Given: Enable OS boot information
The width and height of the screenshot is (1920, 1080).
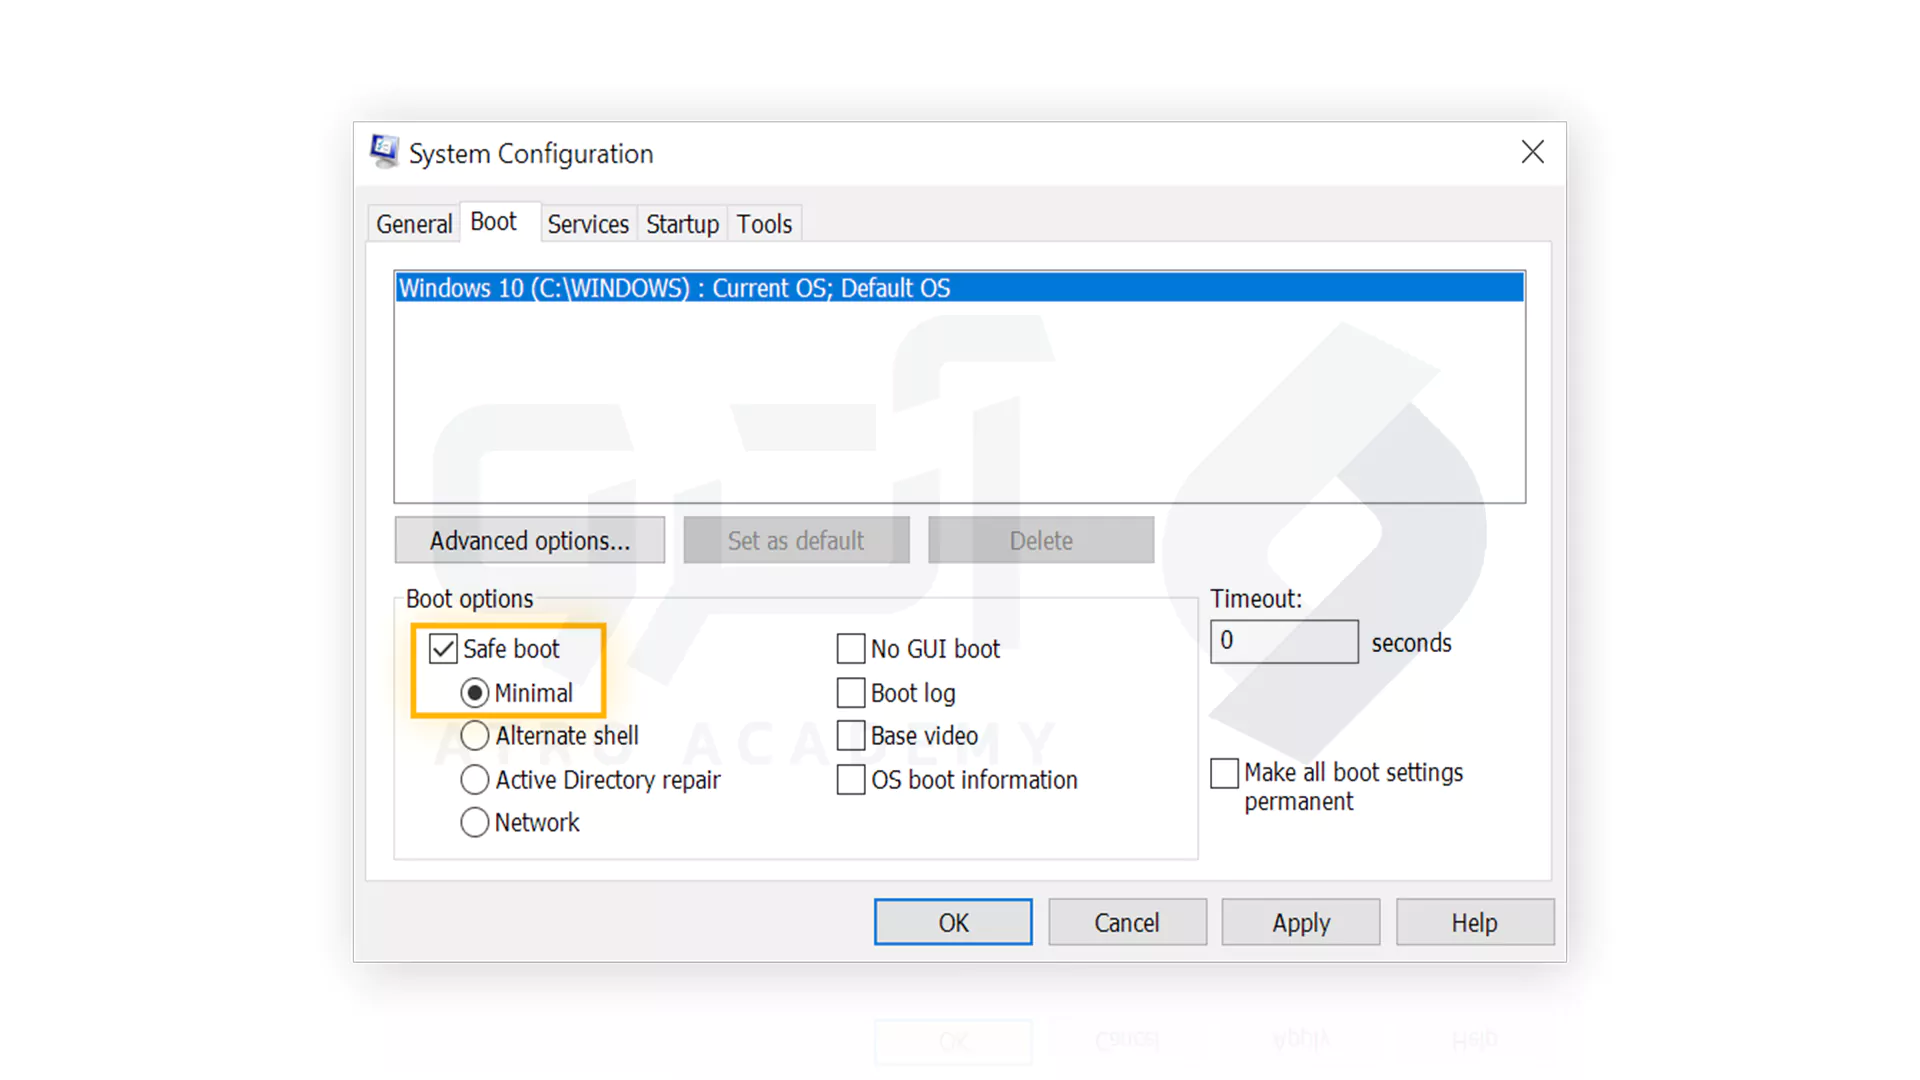Looking at the screenshot, I should [851, 780].
